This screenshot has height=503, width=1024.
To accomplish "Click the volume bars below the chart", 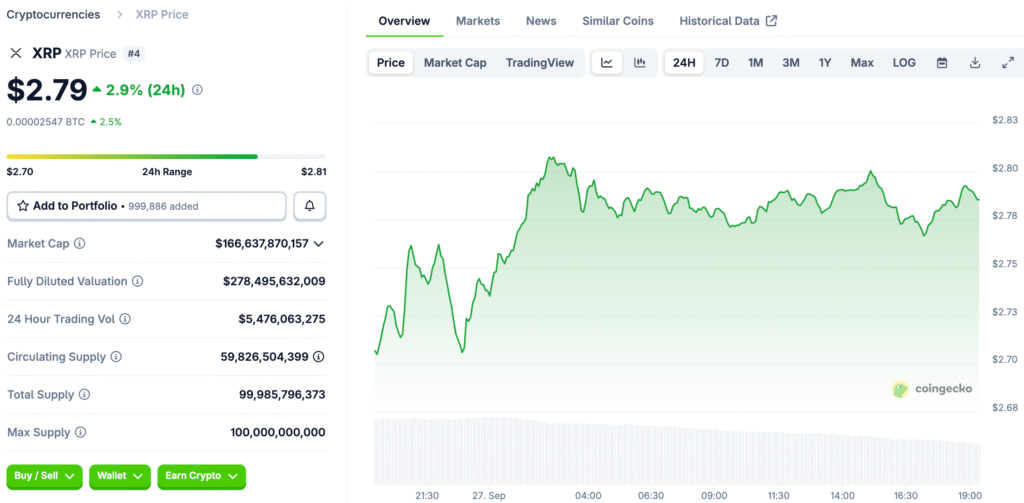I will click(x=677, y=451).
